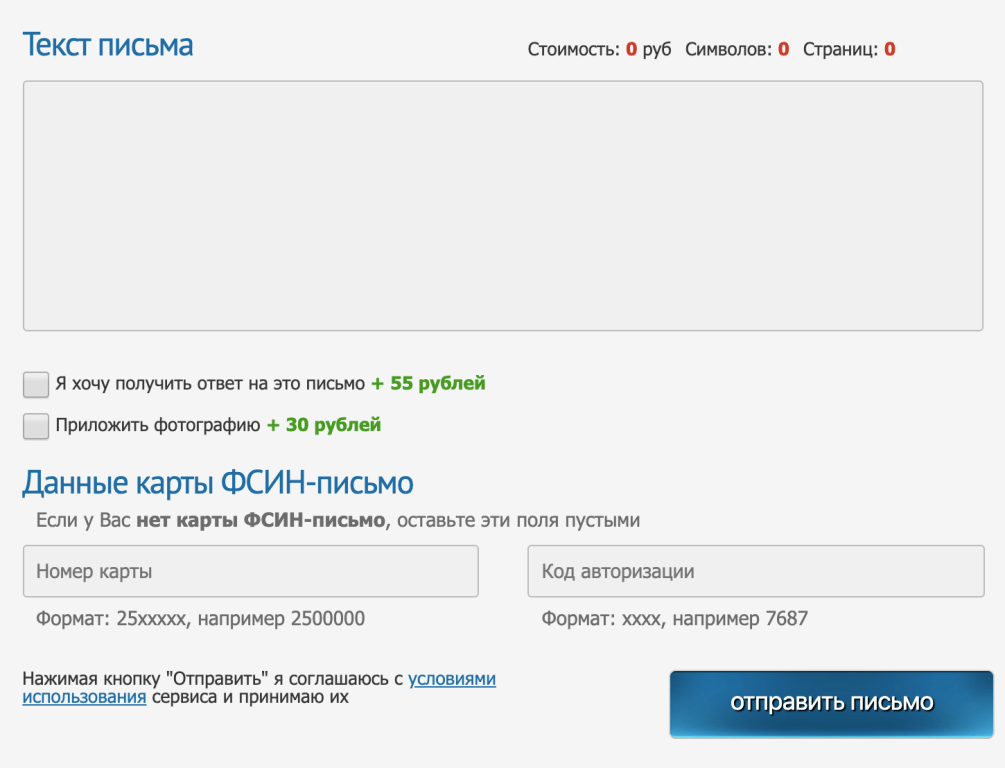Click the 'Я хочу получить ответ' label

pos(210,384)
